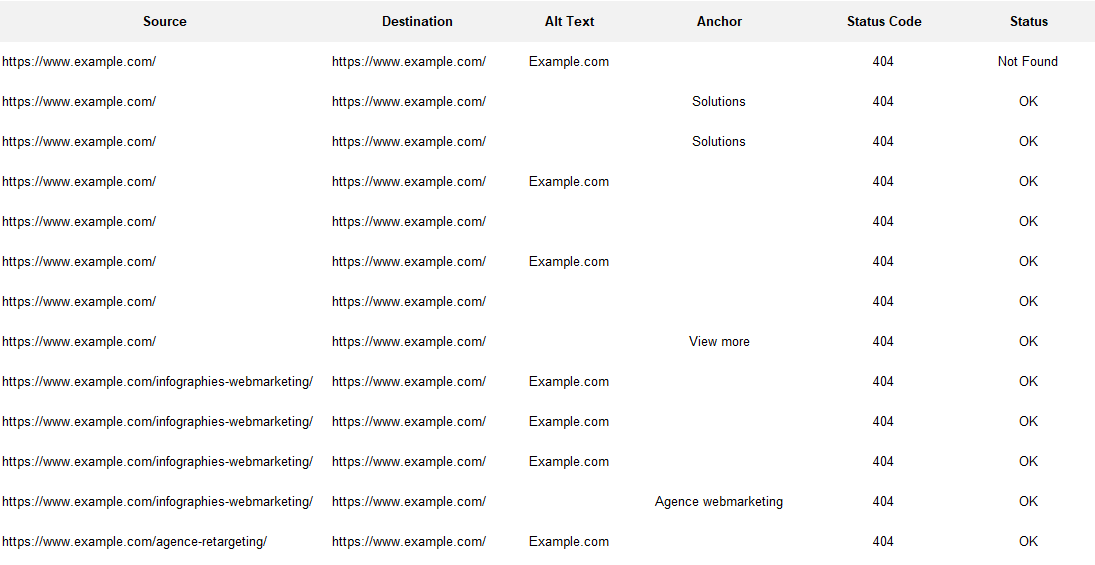Select the 404 code in the agence-retargeting row
The image size is (1095, 565).
pyautogui.click(x=883, y=541)
